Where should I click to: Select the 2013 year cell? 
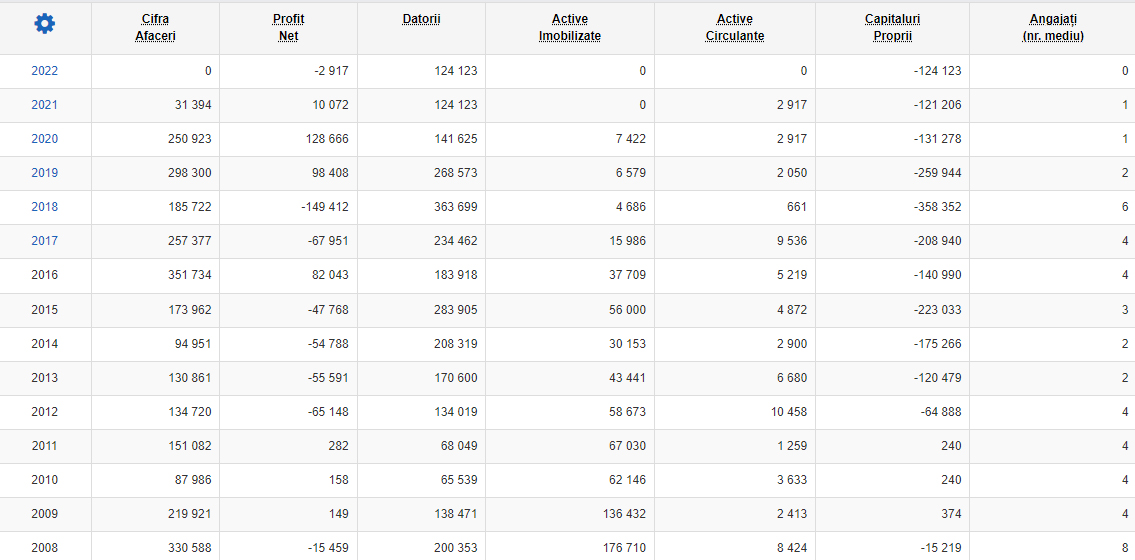pyautogui.click(x=45, y=378)
